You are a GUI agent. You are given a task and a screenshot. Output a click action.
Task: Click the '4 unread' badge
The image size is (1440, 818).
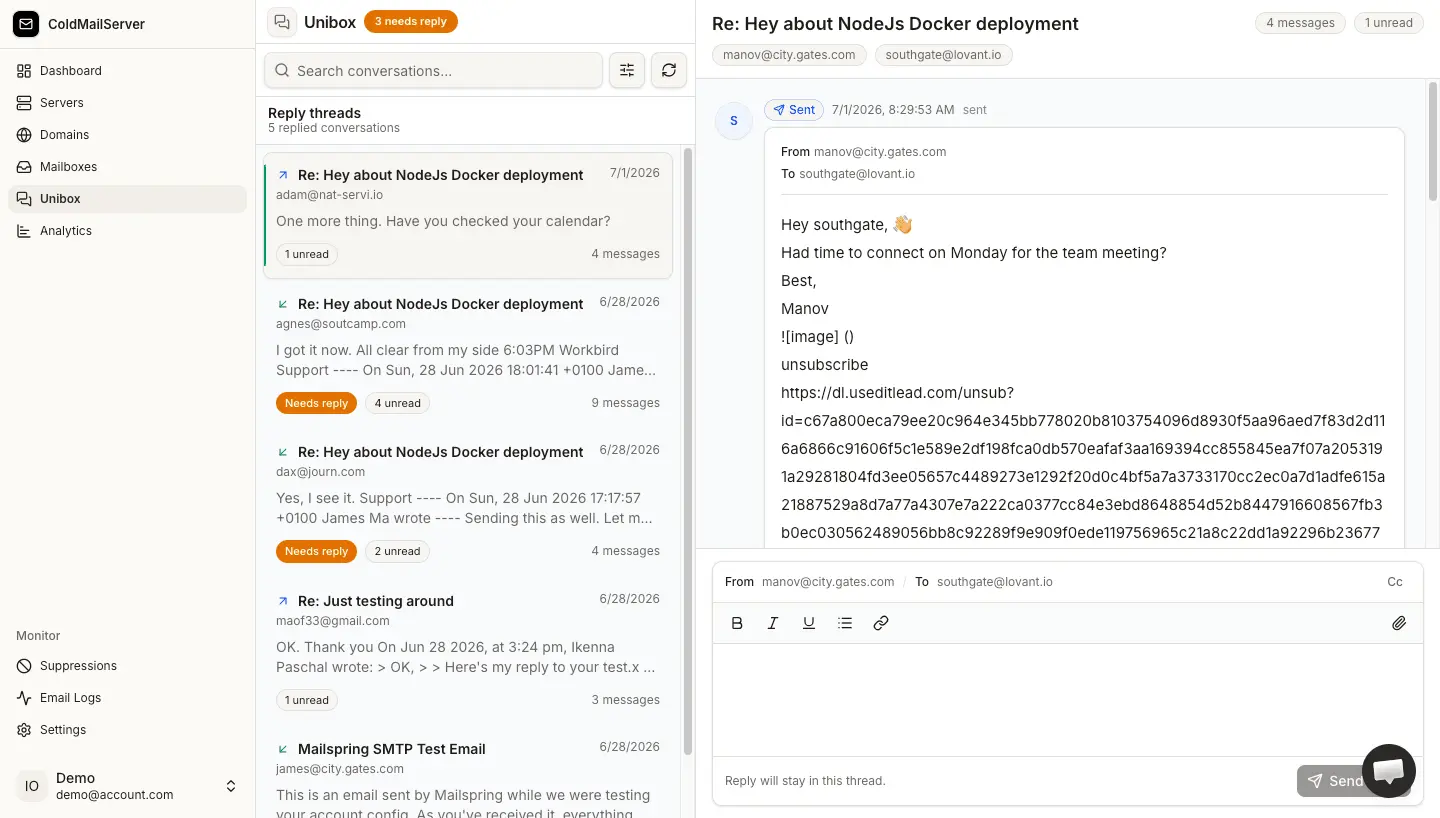pyautogui.click(x=397, y=403)
